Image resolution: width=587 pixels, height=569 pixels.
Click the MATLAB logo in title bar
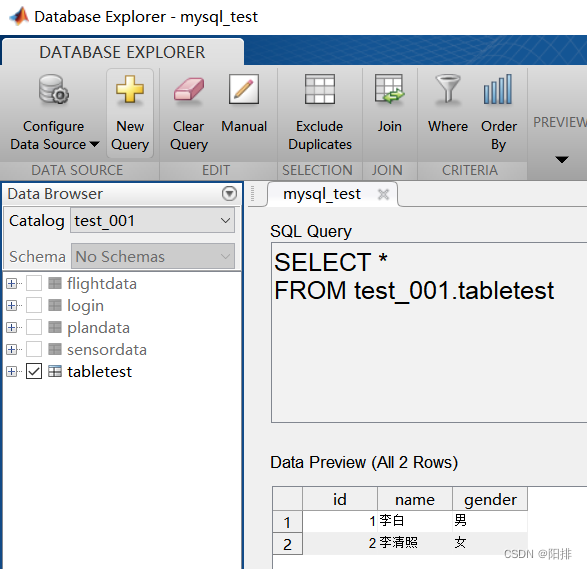[19, 16]
